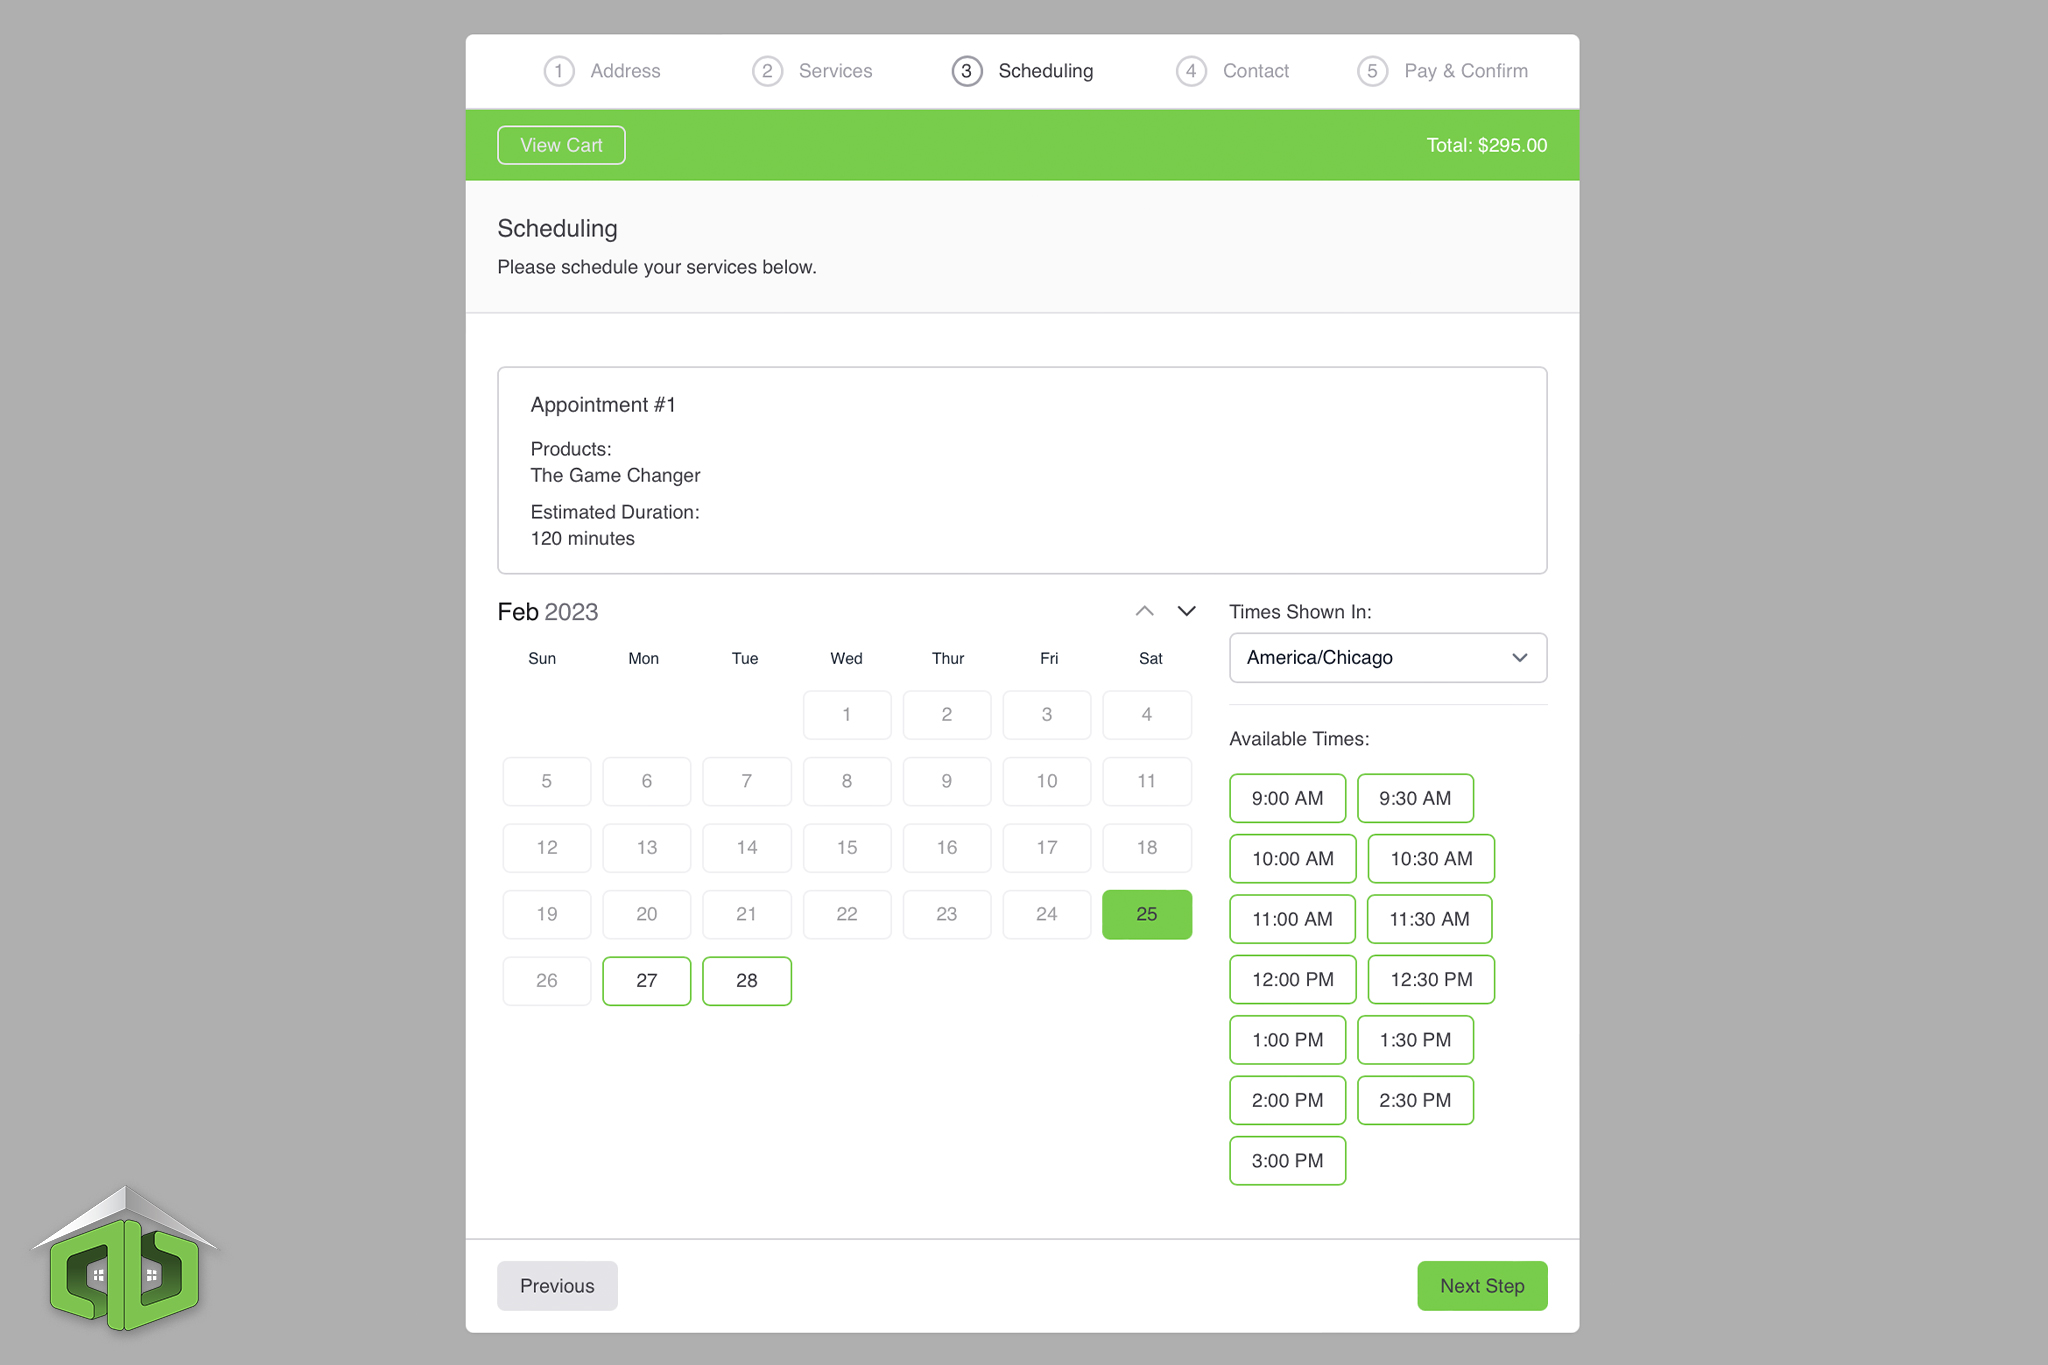Select the 3:00 PM time slot
This screenshot has height=1365, width=2048.
point(1287,1161)
